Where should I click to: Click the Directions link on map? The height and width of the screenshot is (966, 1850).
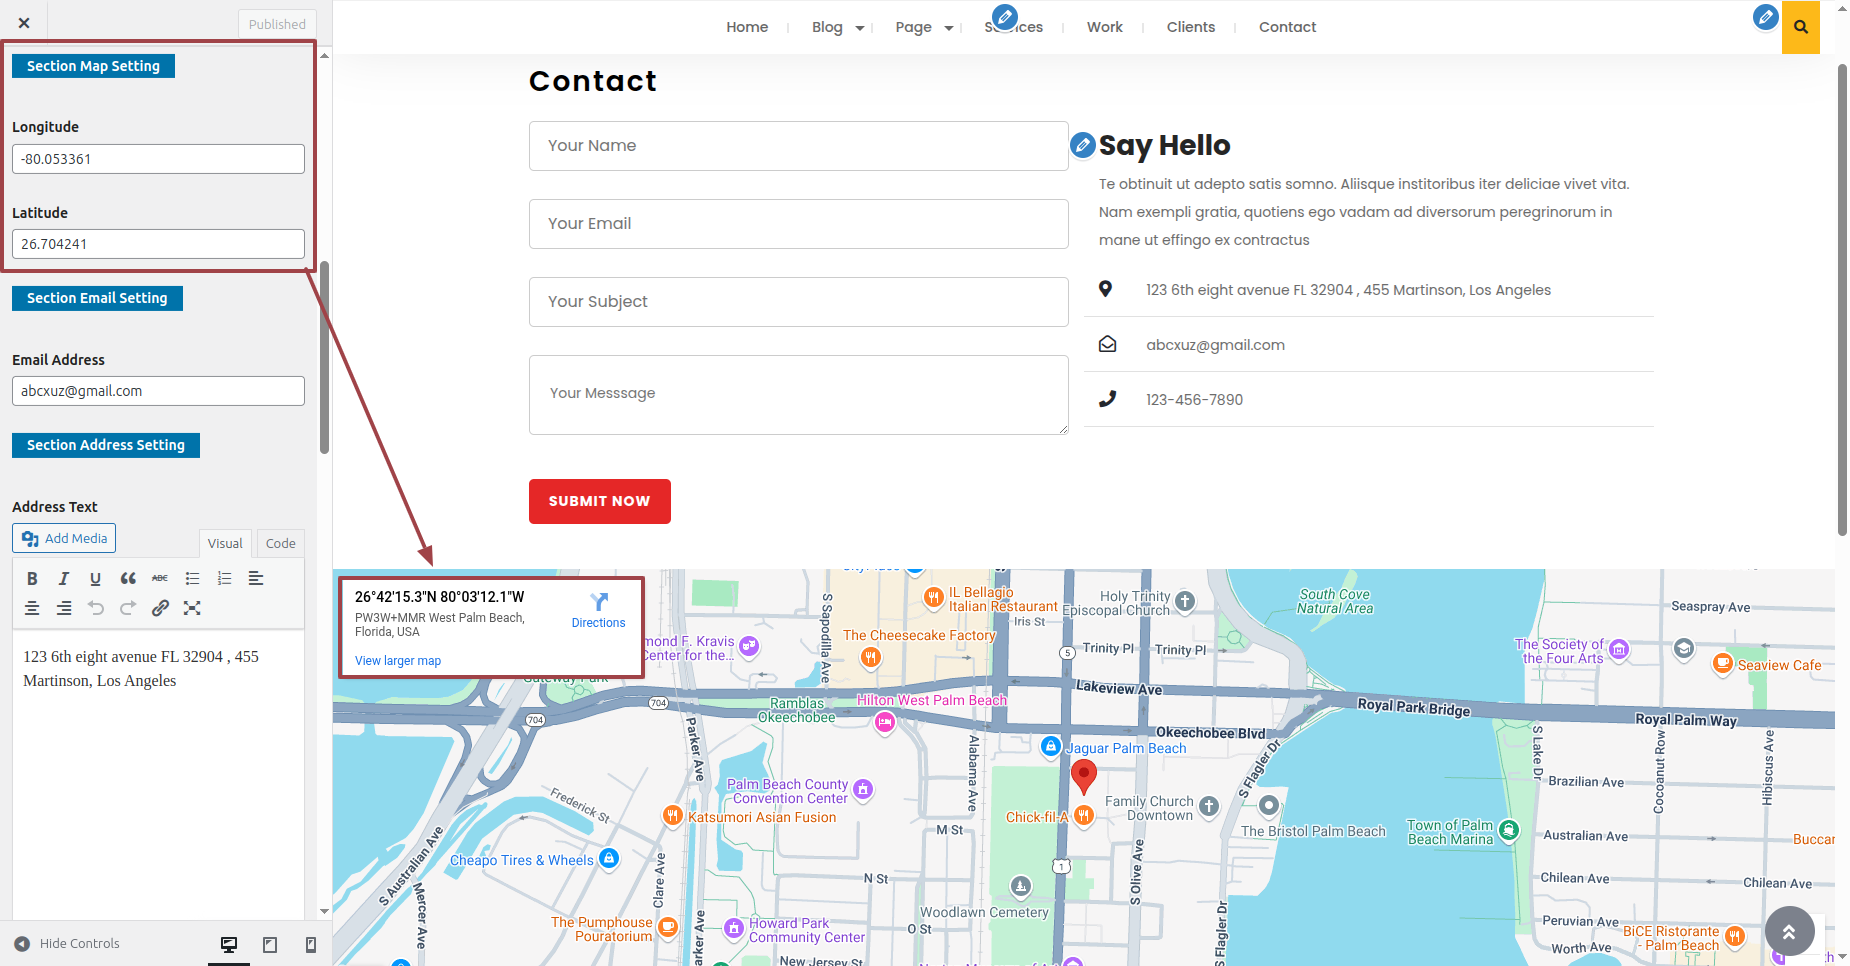[x=598, y=610]
